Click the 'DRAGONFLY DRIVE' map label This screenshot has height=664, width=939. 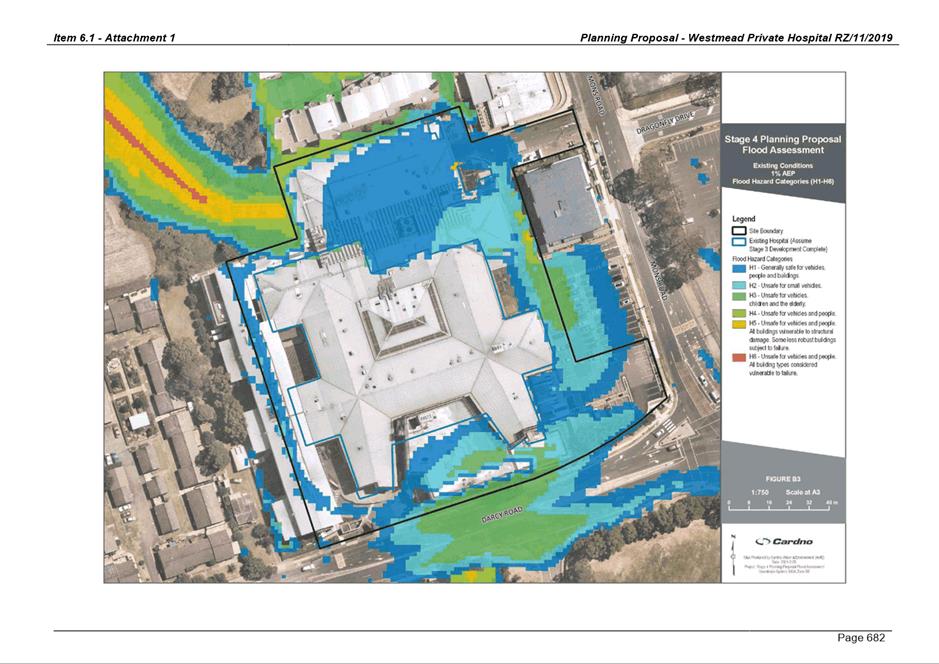tap(665, 123)
